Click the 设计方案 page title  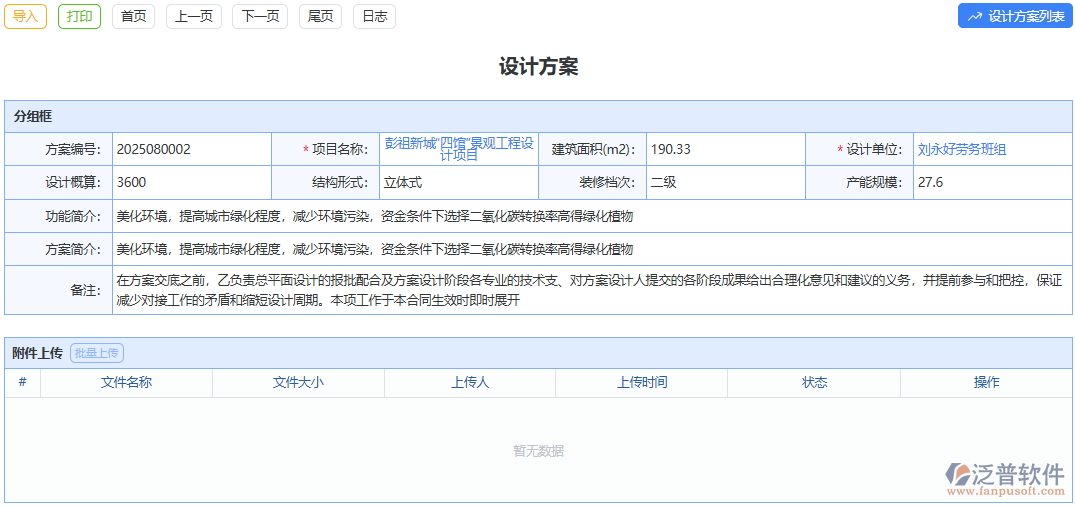click(538, 66)
